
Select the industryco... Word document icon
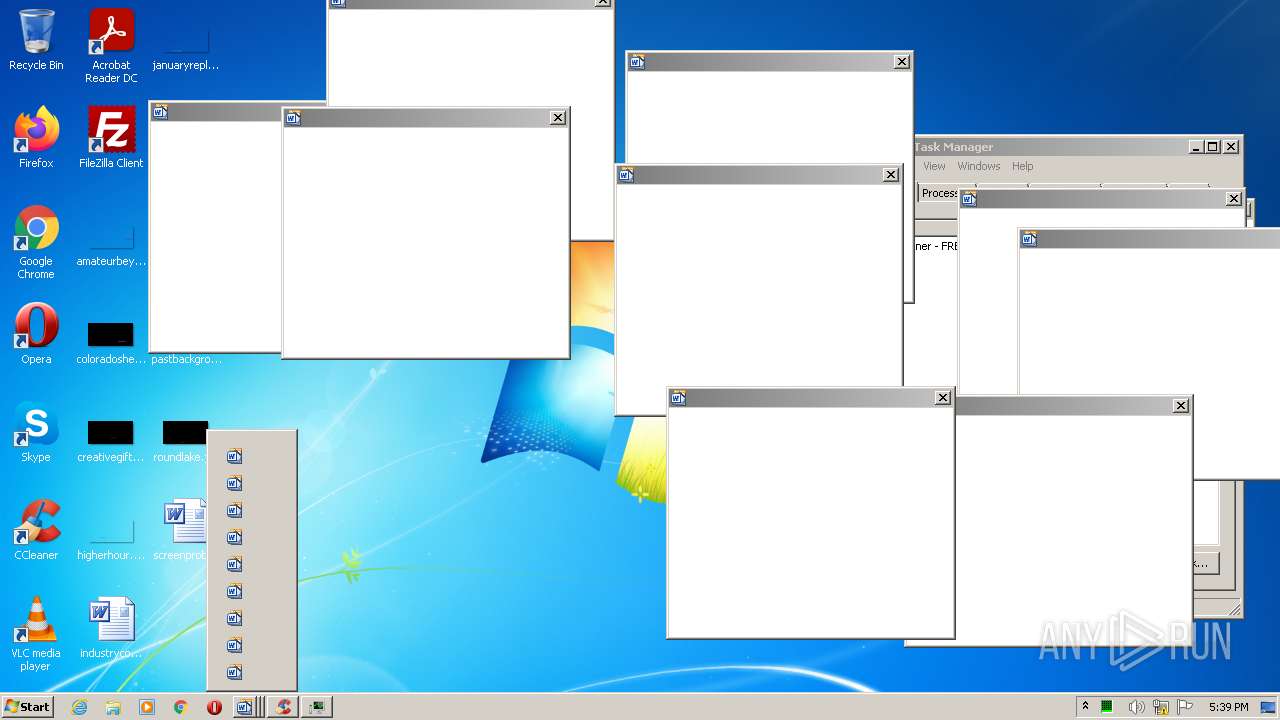(111, 628)
